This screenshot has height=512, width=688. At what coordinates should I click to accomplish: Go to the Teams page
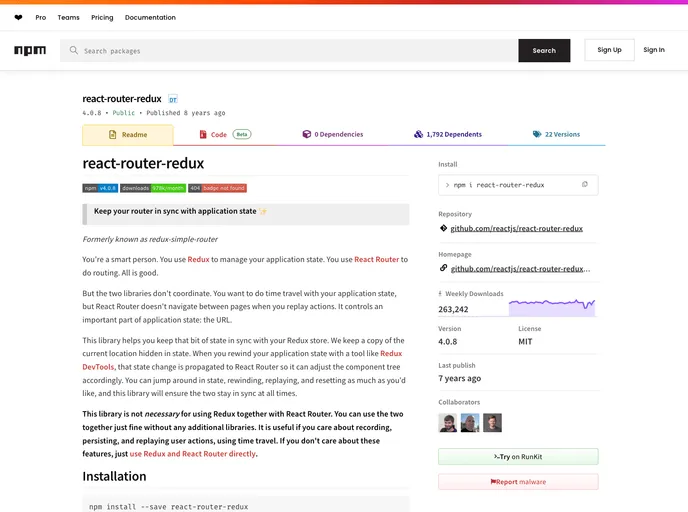click(68, 18)
